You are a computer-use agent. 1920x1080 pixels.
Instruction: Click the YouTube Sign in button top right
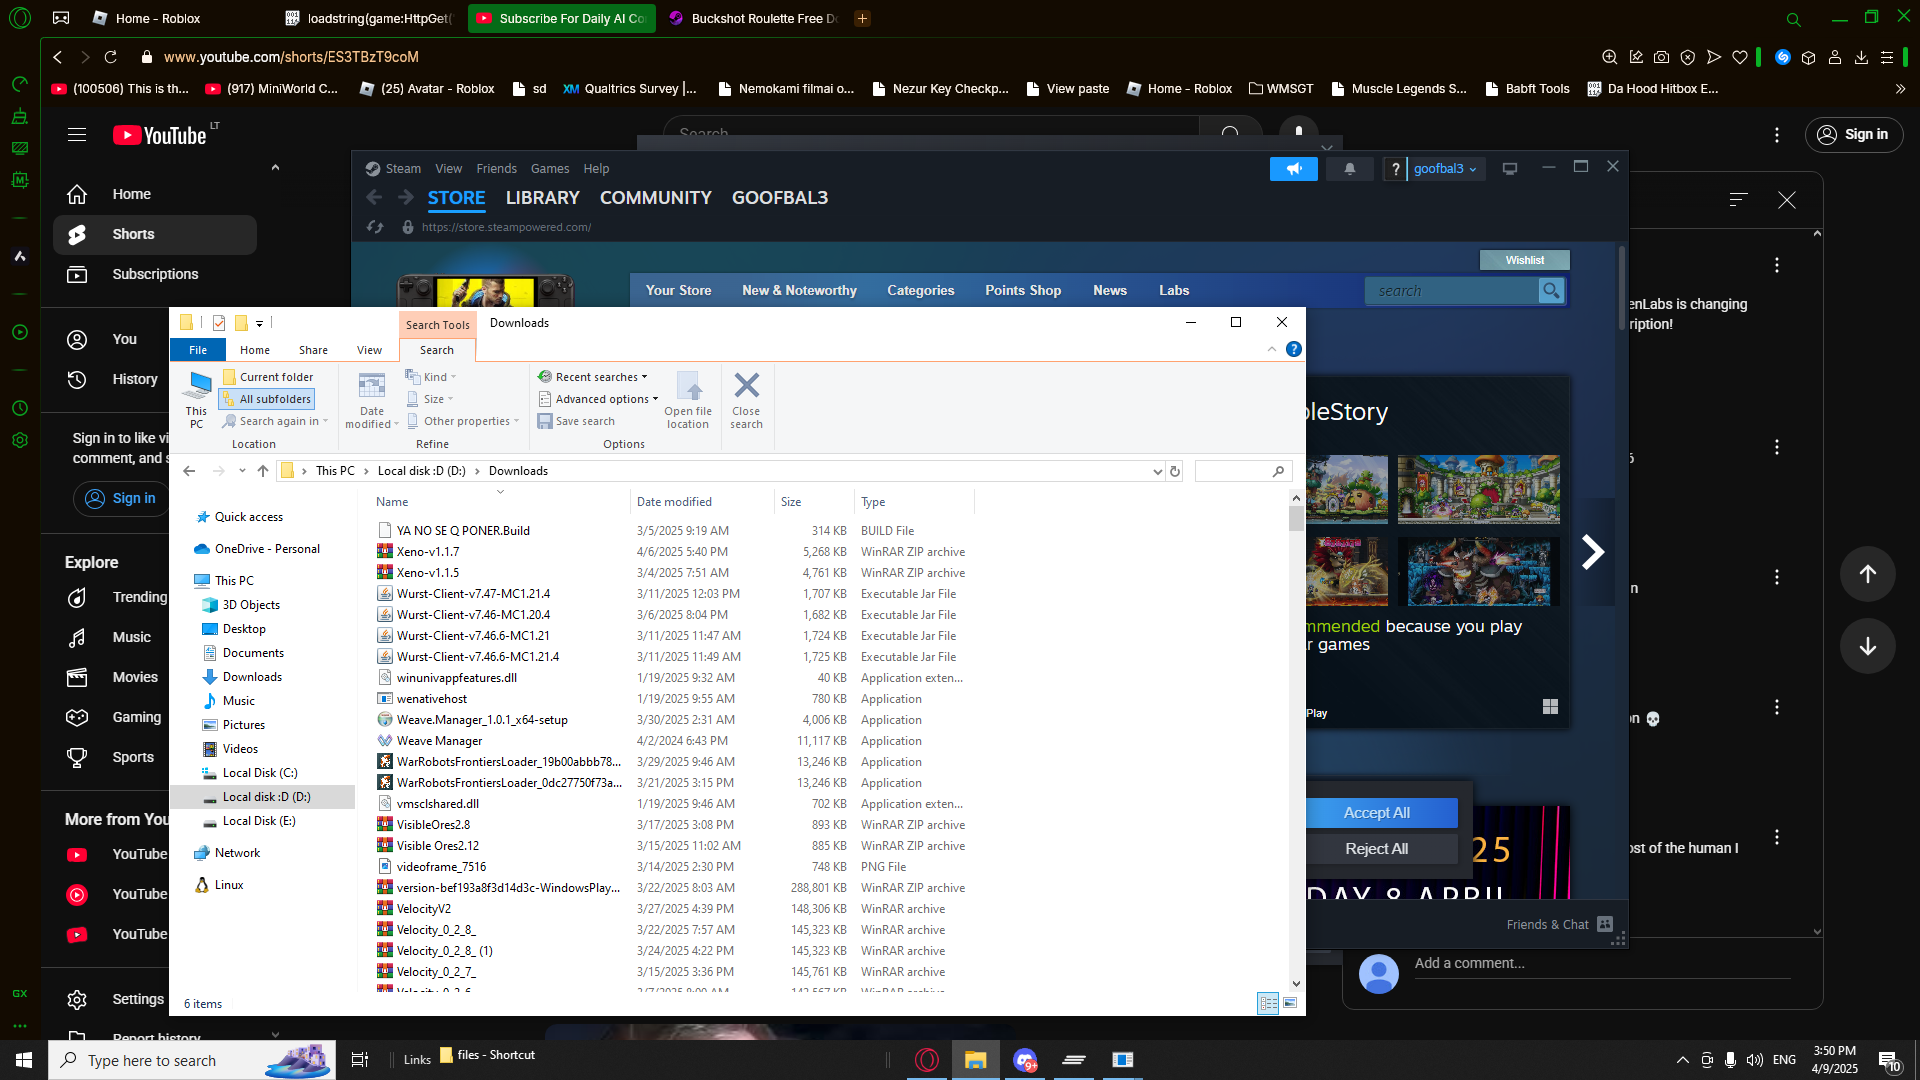pyautogui.click(x=1854, y=134)
